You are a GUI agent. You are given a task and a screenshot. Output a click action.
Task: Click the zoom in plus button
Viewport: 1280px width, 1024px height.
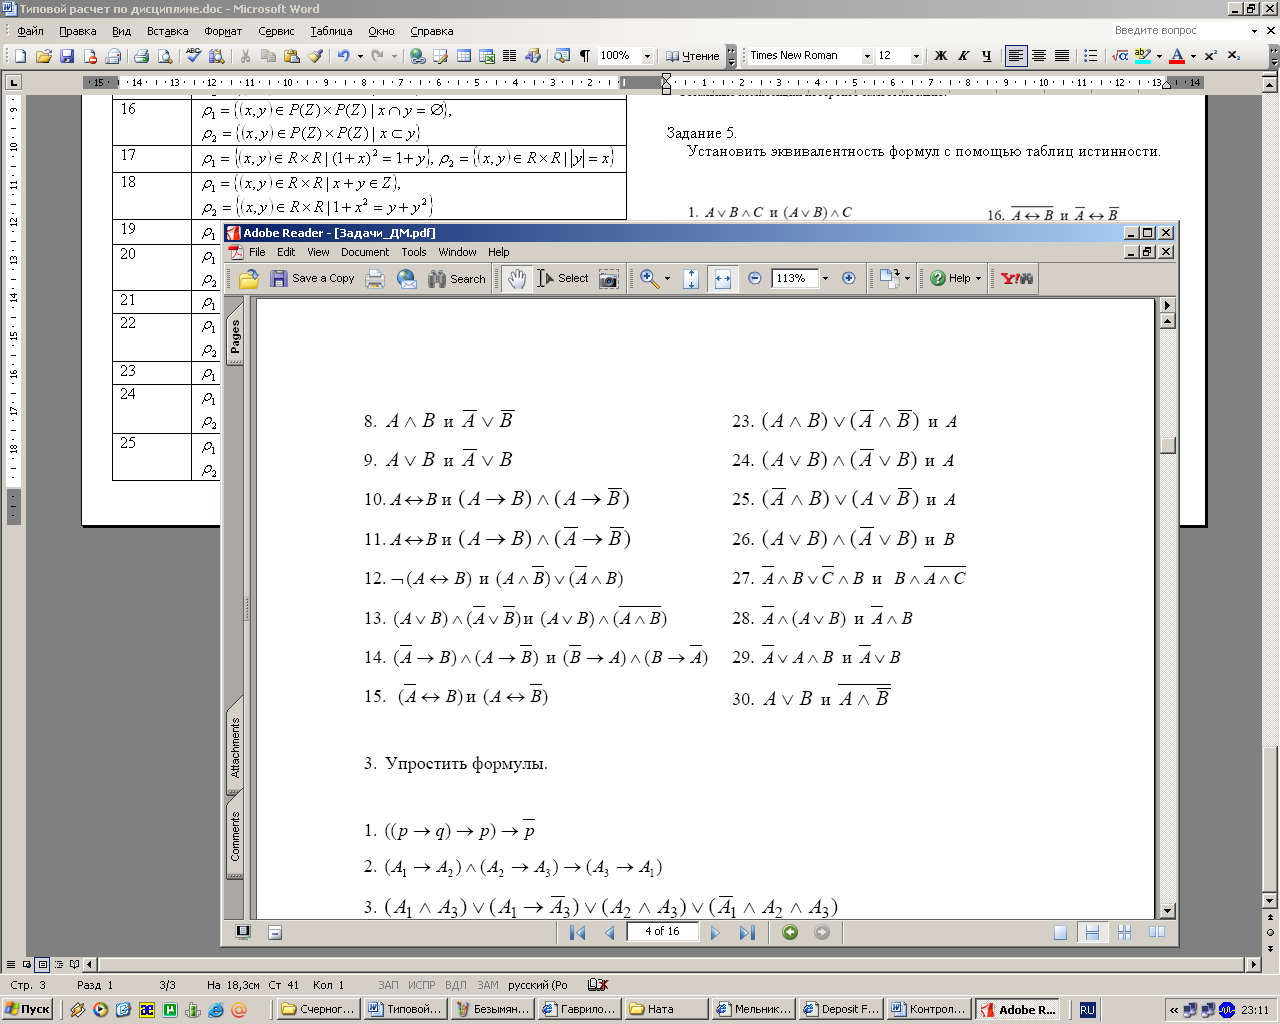(x=849, y=279)
